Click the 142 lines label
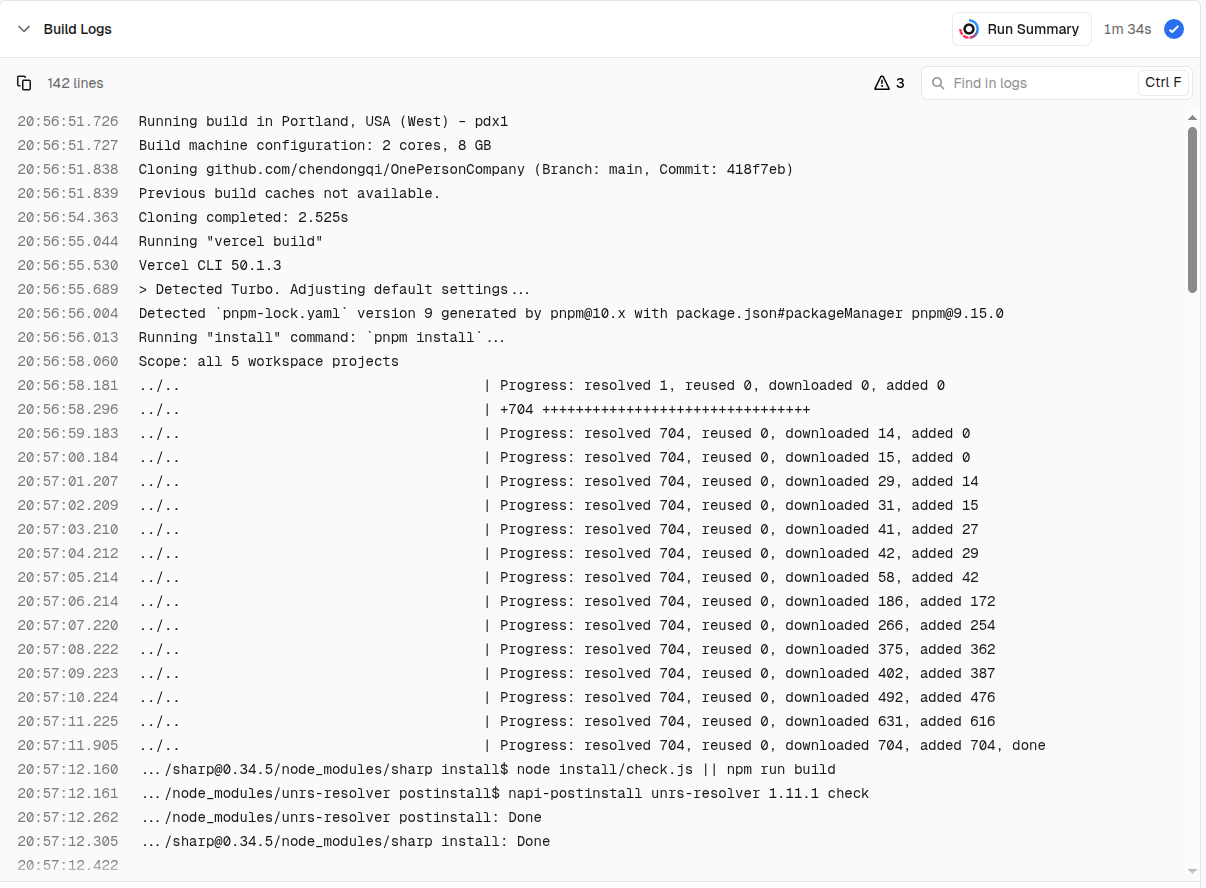The image size is (1206, 888). pyautogui.click(x=75, y=83)
